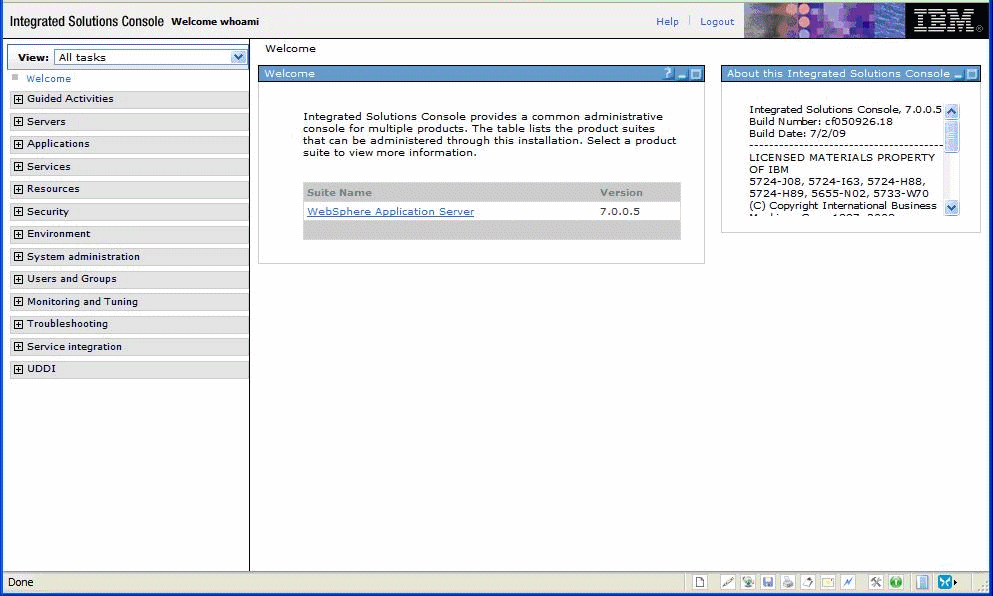Viewport: 993px width, 596px height.
Task: Click the status bar resize grip
Action: click(983, 586)
